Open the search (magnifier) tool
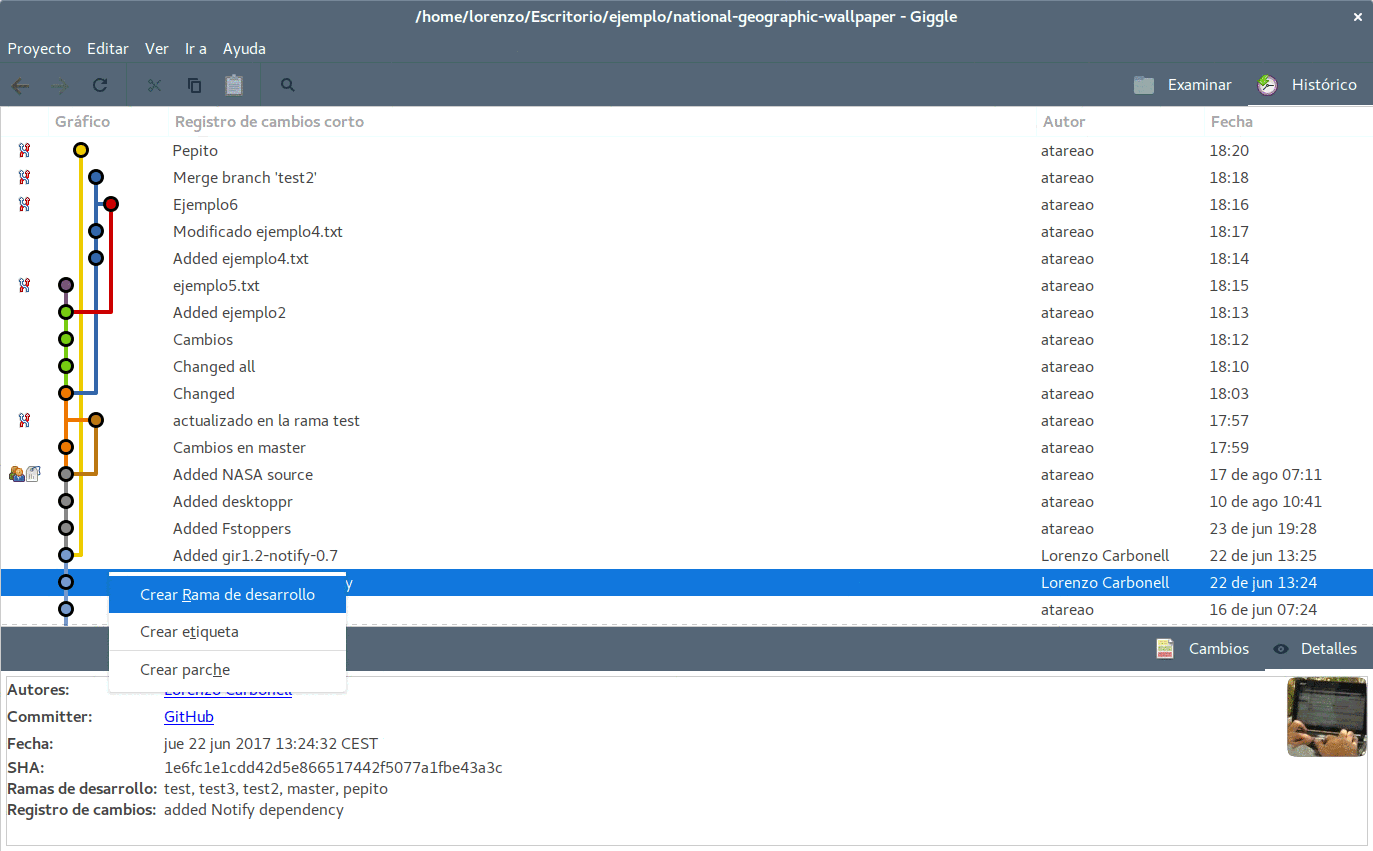1373x851 pixels. [287, 85]
